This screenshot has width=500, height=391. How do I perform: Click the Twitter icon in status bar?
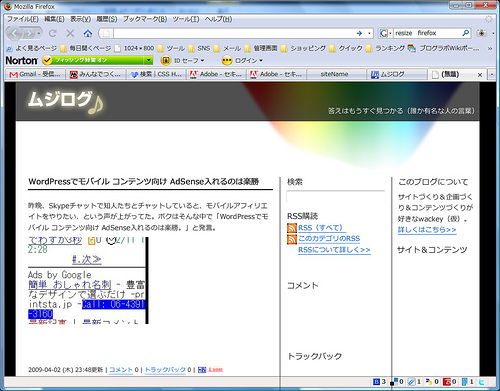[482, 382]
